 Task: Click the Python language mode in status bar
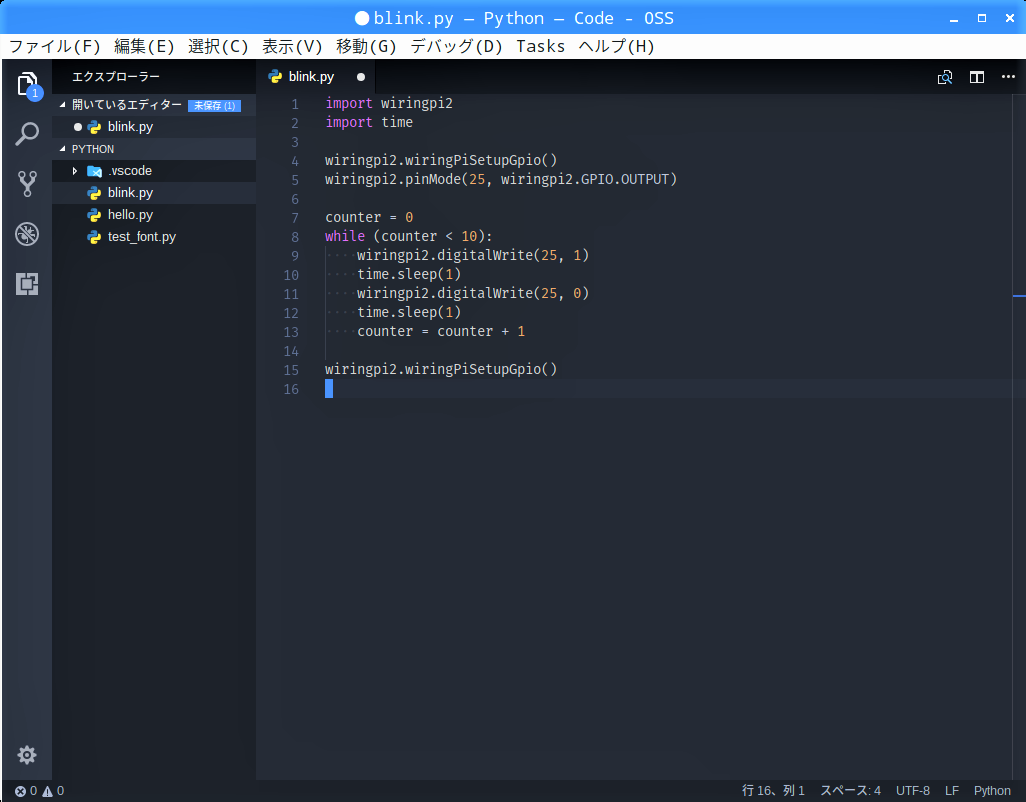click(992, 791)
